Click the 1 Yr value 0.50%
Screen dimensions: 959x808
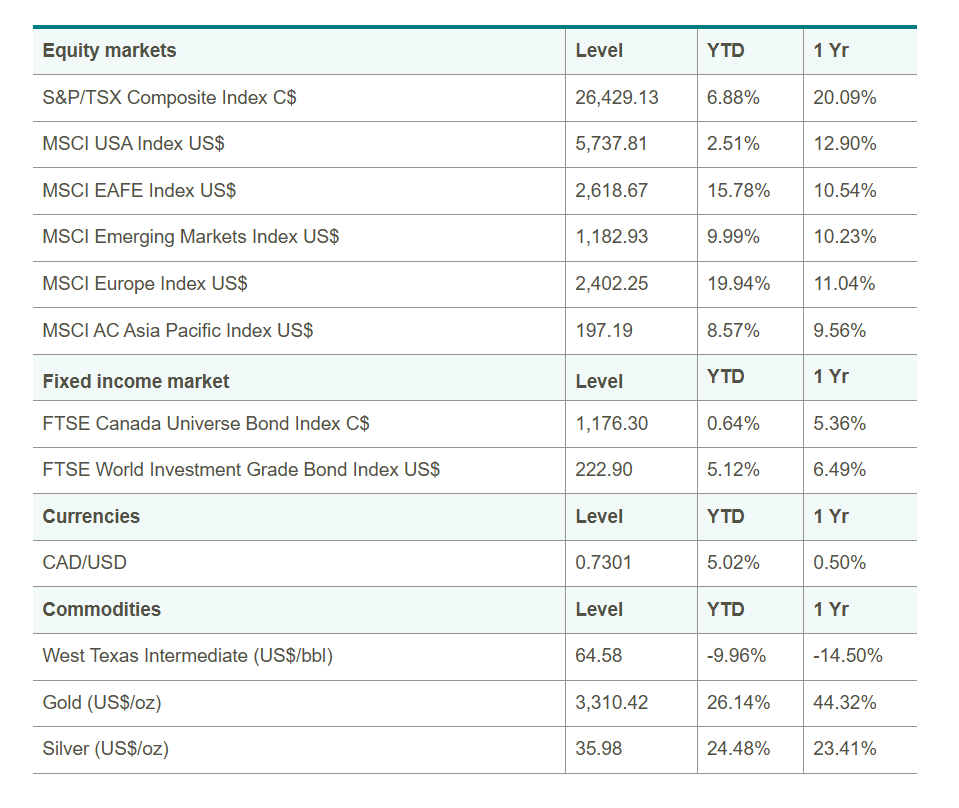tap(839, 563)
